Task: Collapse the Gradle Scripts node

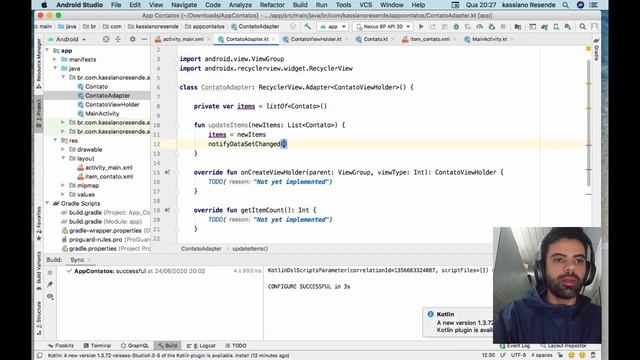Action: (47, 203)
